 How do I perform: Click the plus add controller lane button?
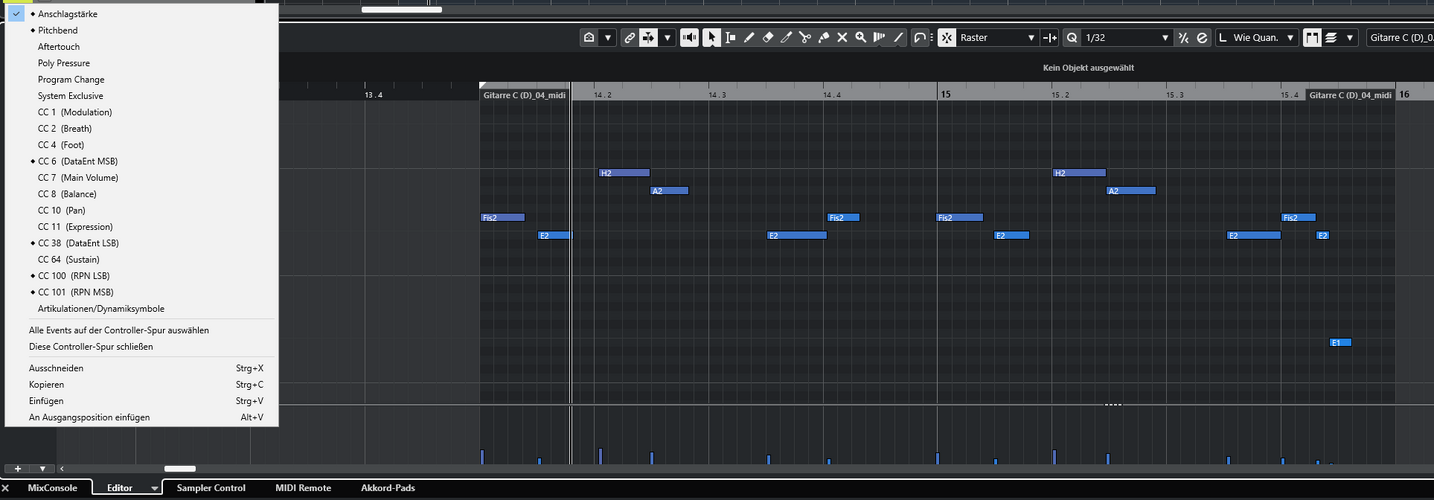point(17,468)
